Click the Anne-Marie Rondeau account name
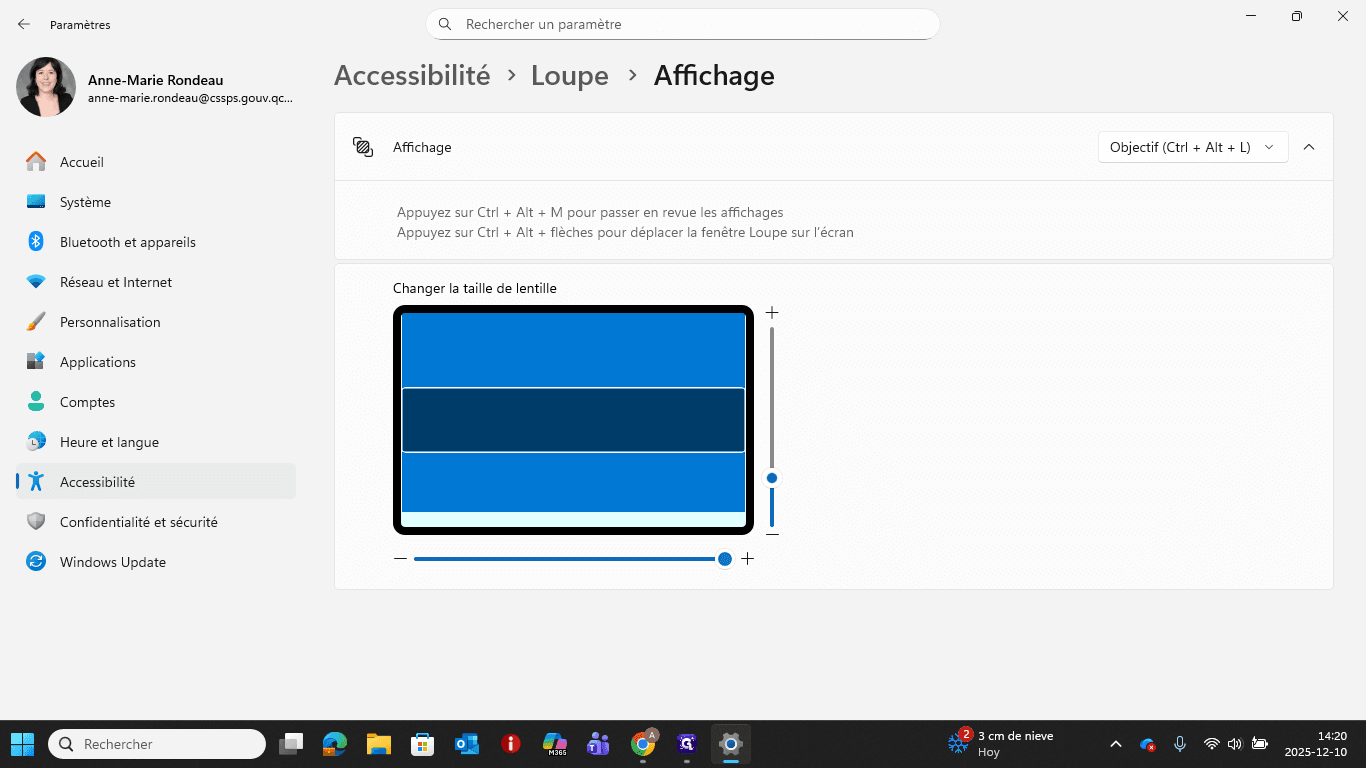The height and width of the screenshot is (768, 1366). click(156, 80)
